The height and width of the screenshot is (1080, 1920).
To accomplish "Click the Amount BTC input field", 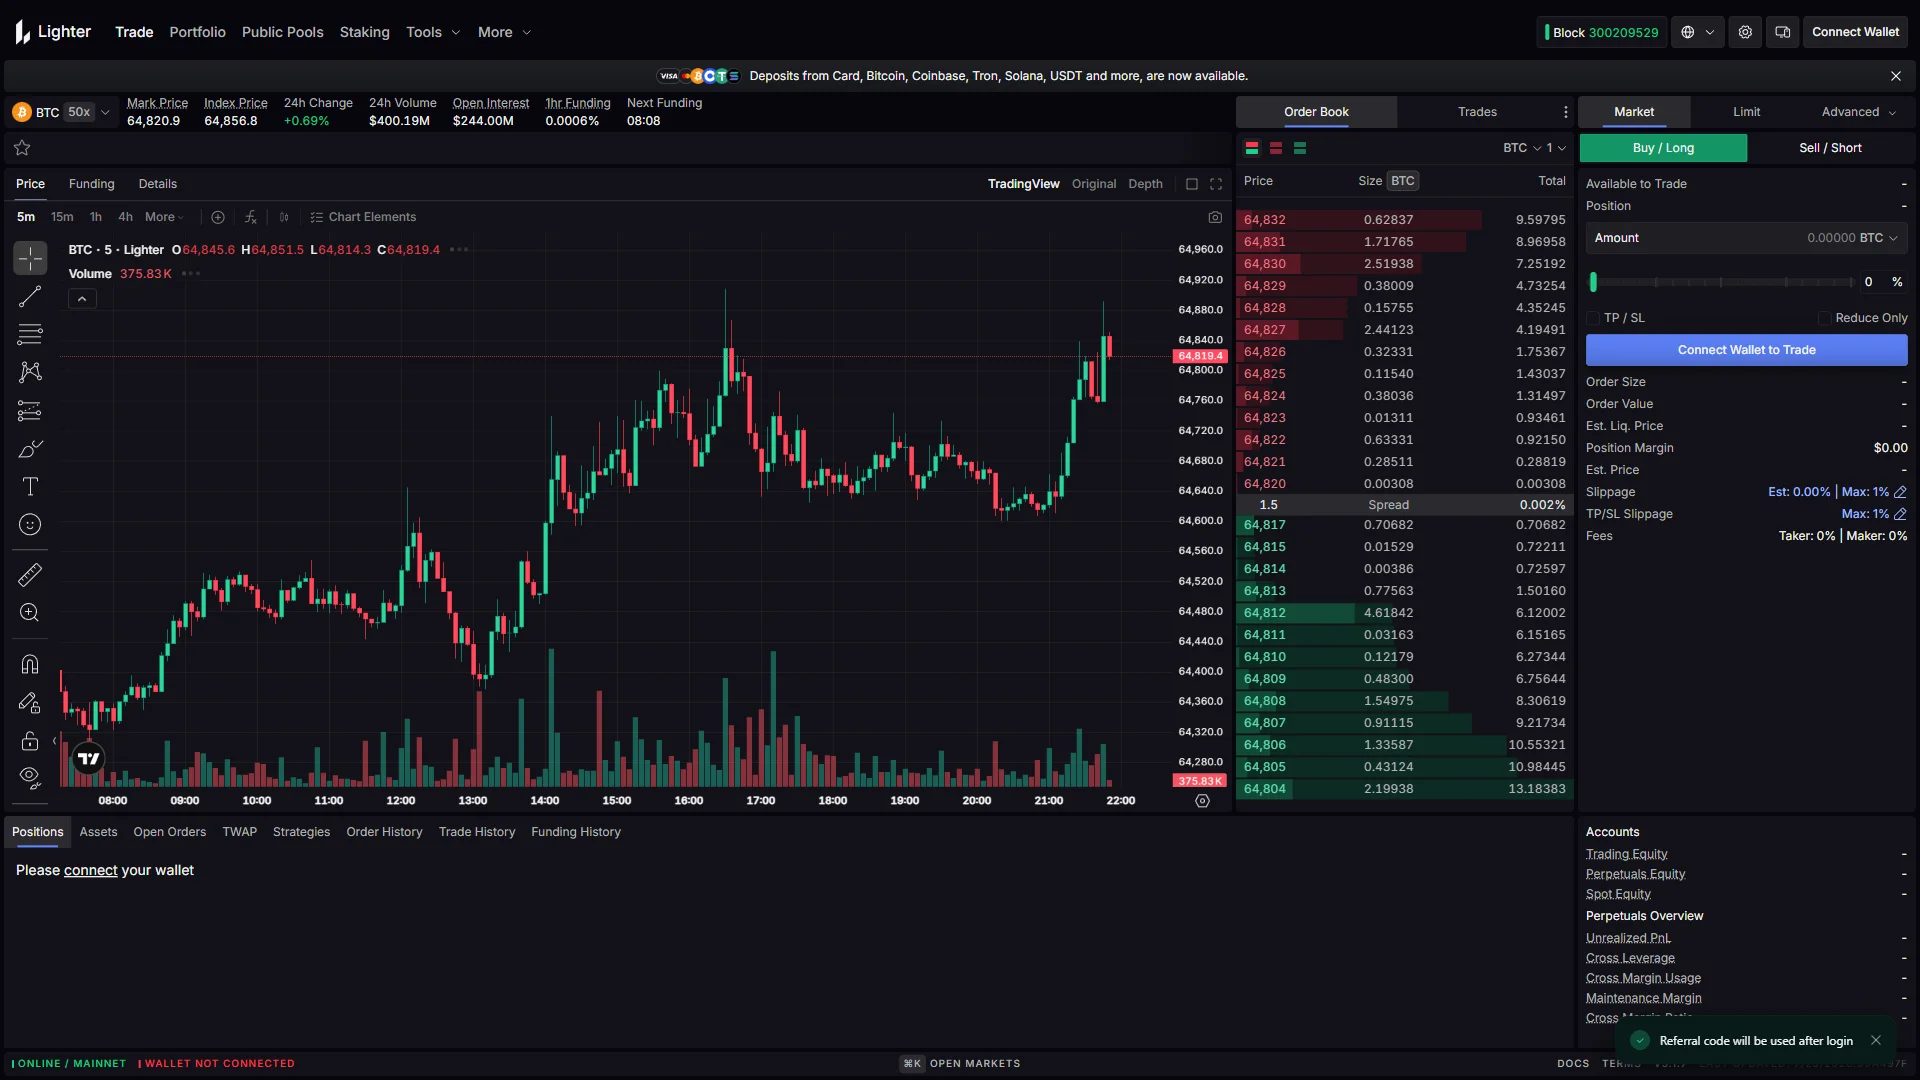I will (1746, 238).
